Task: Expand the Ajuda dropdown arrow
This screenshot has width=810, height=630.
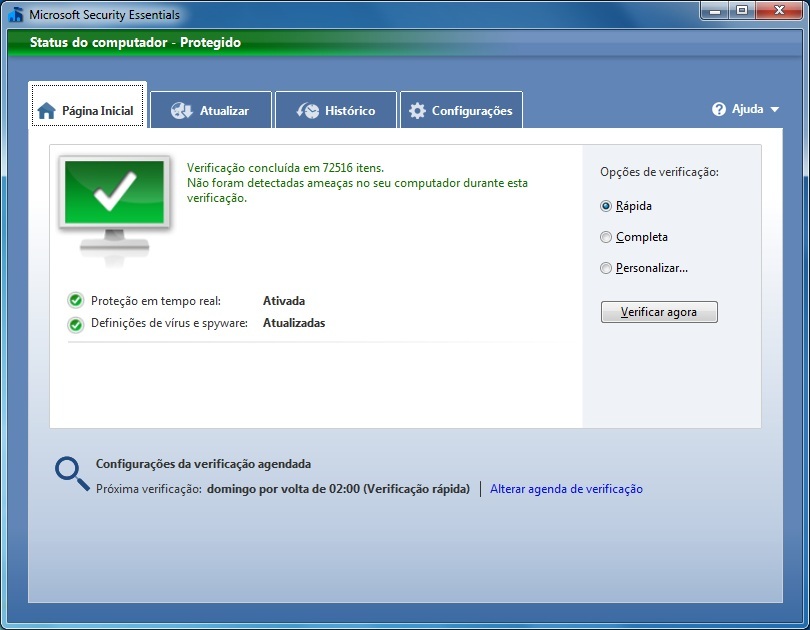Action: tap(774, 109)
